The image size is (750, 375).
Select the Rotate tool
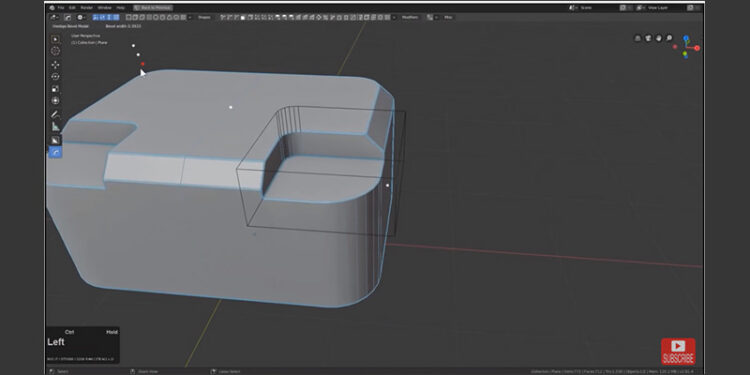[x=55, y=77]
